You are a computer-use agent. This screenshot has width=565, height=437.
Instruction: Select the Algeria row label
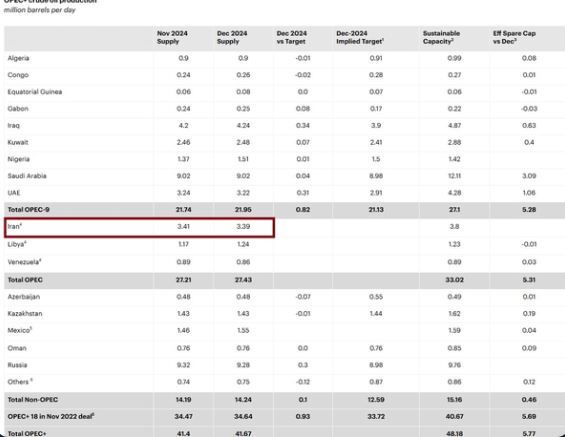18,58
